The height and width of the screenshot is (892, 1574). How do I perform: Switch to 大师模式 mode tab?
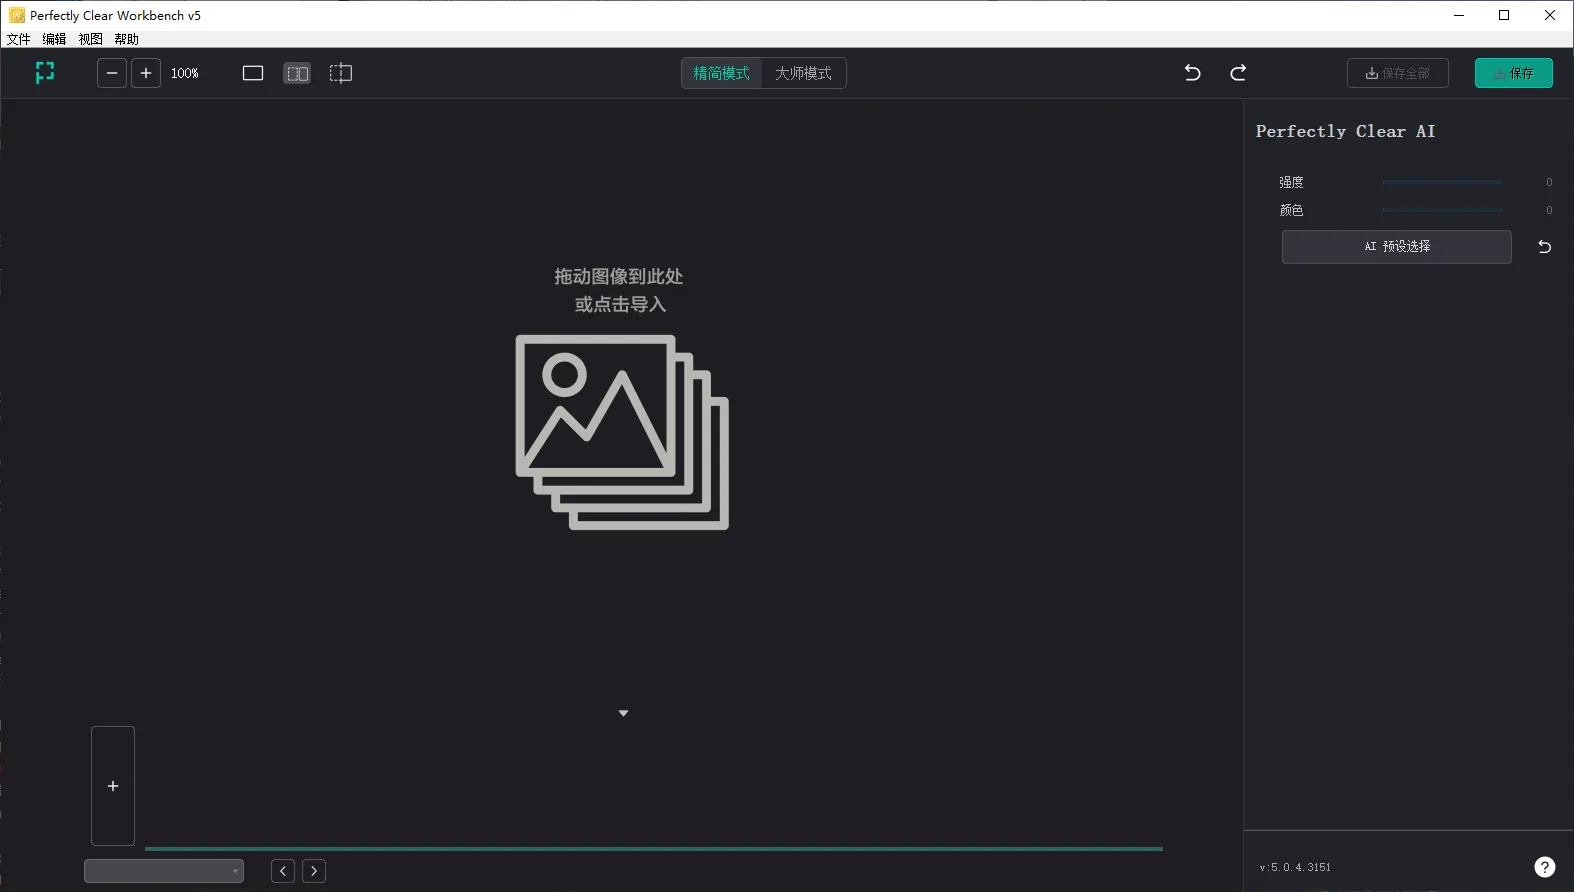[x=803, y=73]
